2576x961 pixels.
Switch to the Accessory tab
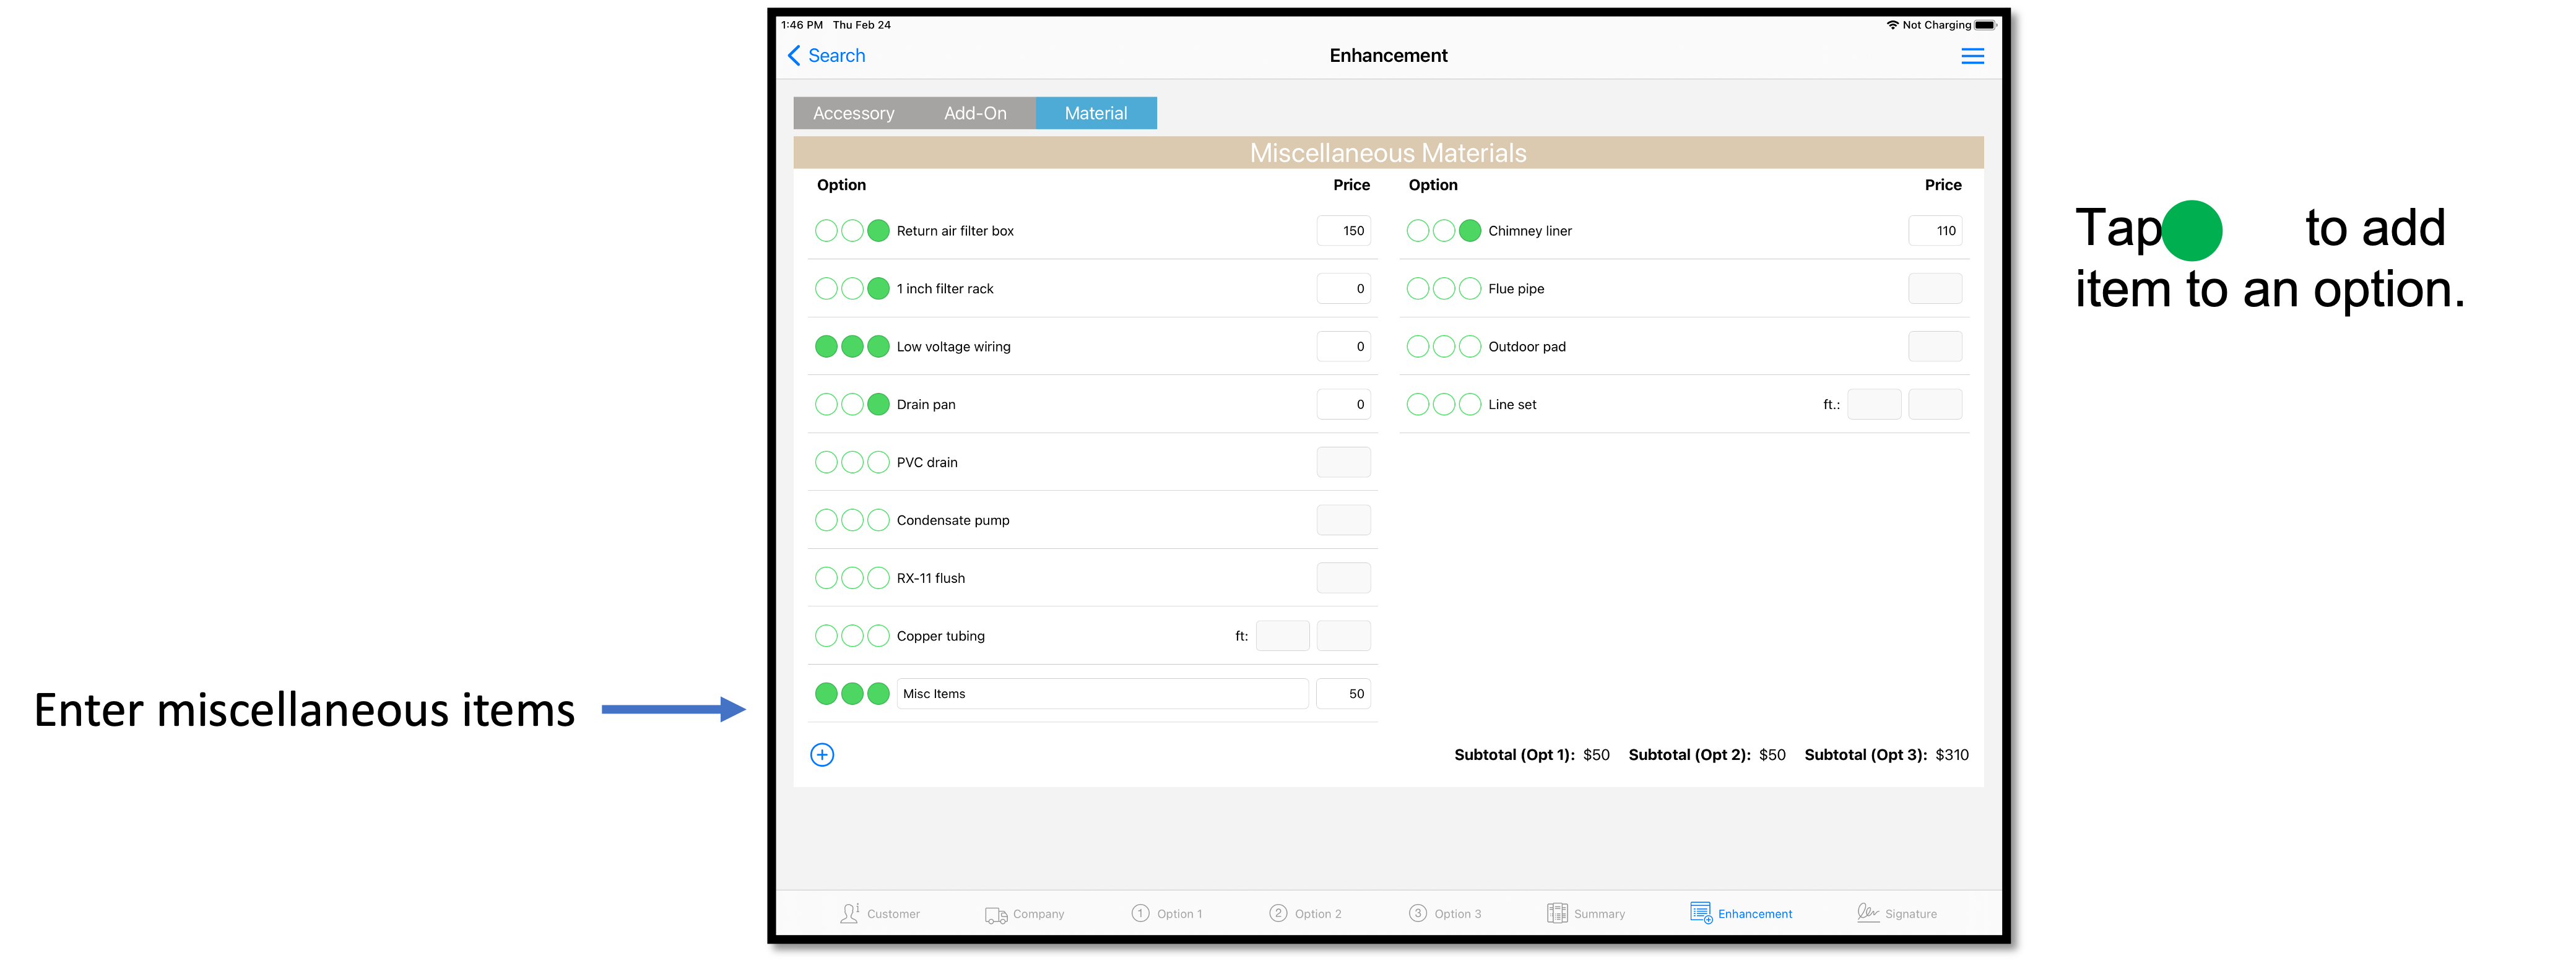pyautogui.click(x=854, y=113)
